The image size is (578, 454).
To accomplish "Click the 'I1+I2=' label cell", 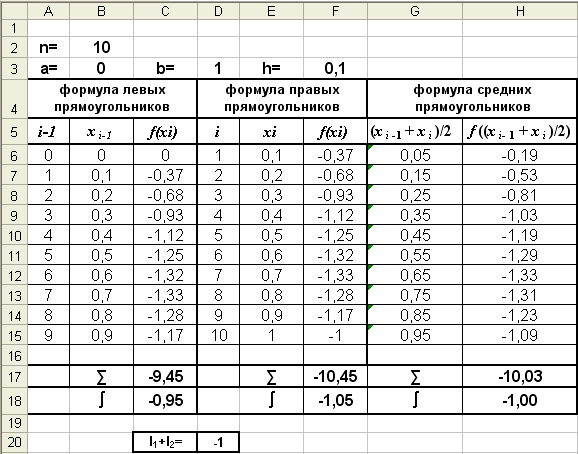I will coord(165,442).
